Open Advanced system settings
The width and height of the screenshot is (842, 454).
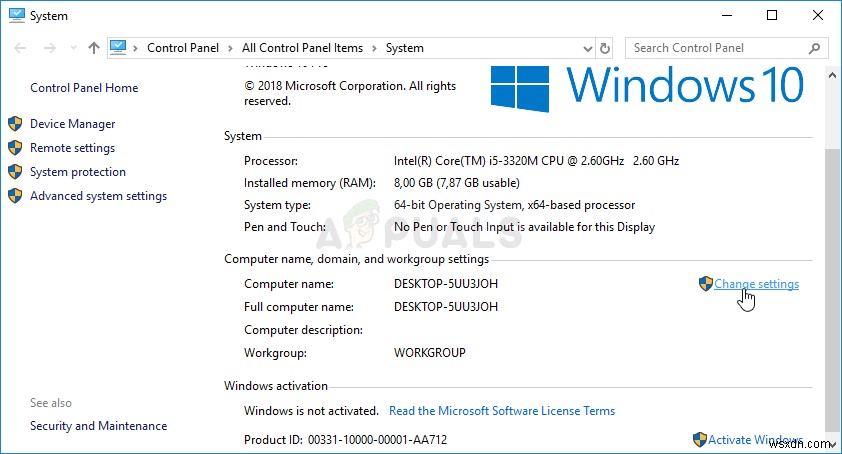click(98, 196)
